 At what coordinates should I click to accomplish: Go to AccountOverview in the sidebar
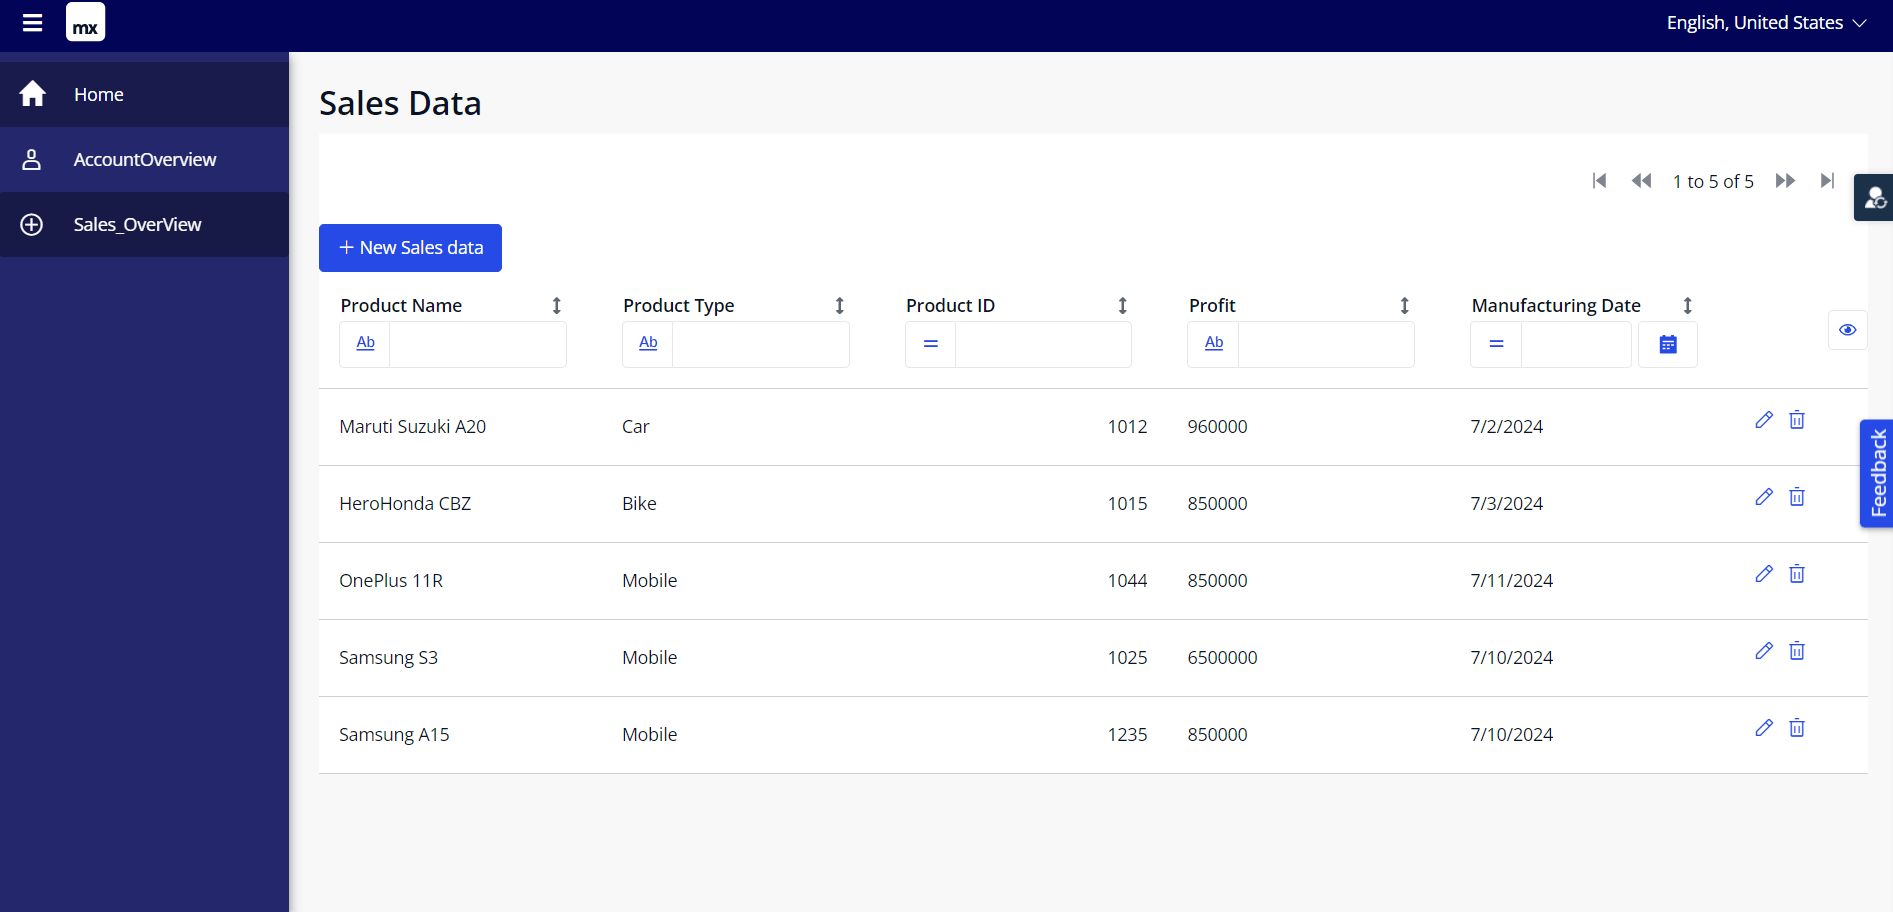145,159
